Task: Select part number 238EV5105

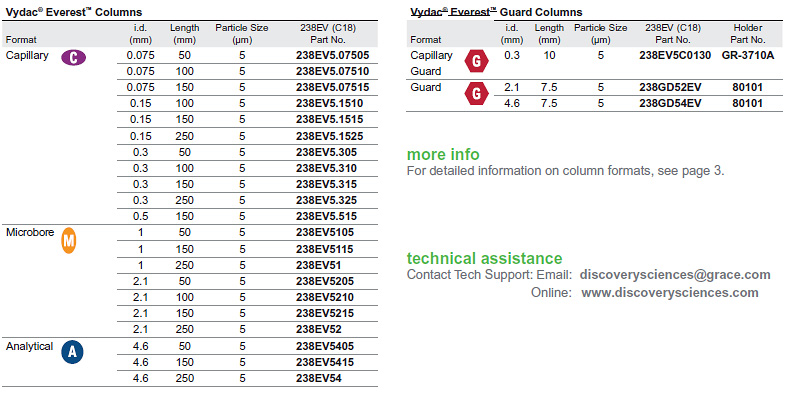Action: (325, 232)
